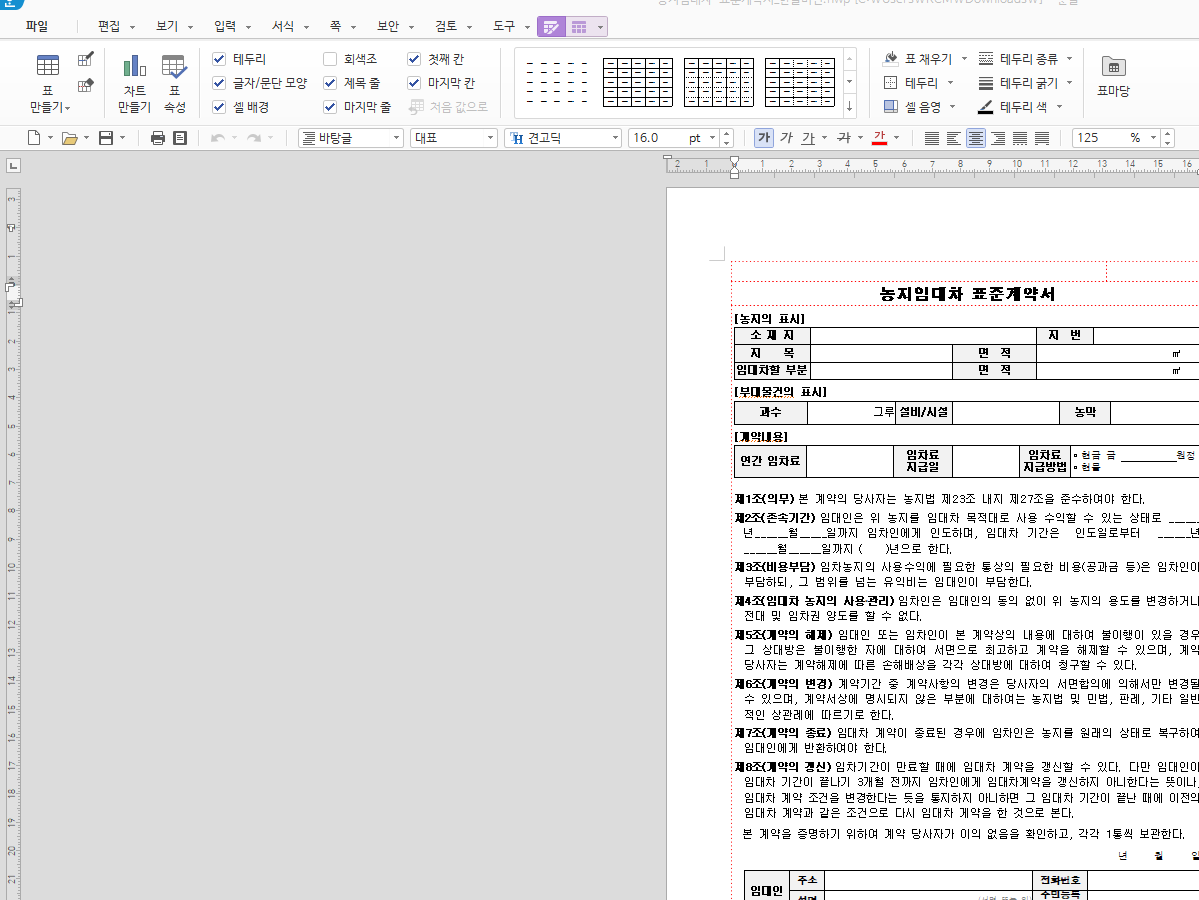Click the Print icon on the toolbar

tap(157, 138)
